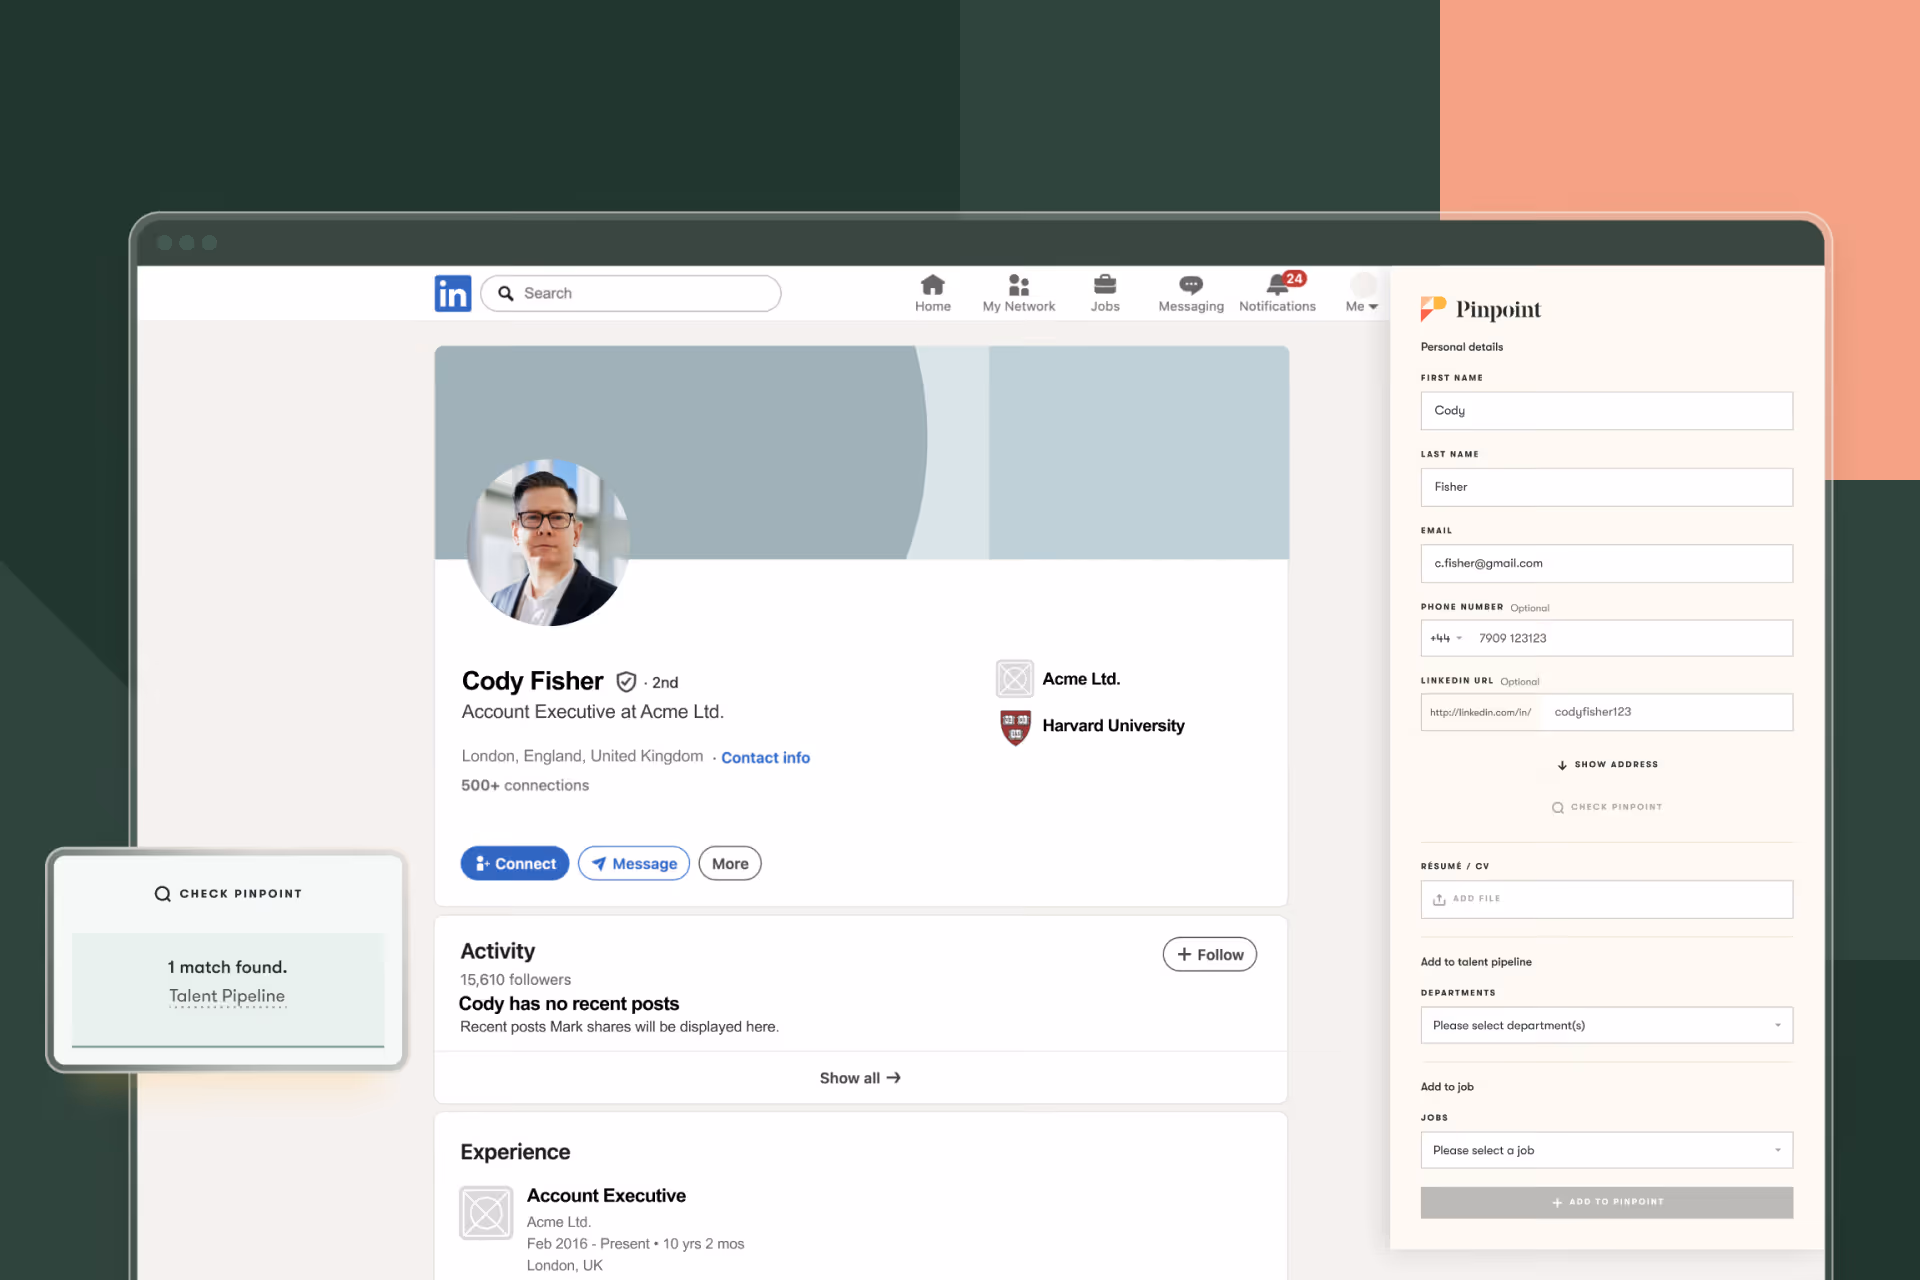Click the search magnifier icon
The height and width of the screenshot is (1280, 1920).
pos(506,293)
